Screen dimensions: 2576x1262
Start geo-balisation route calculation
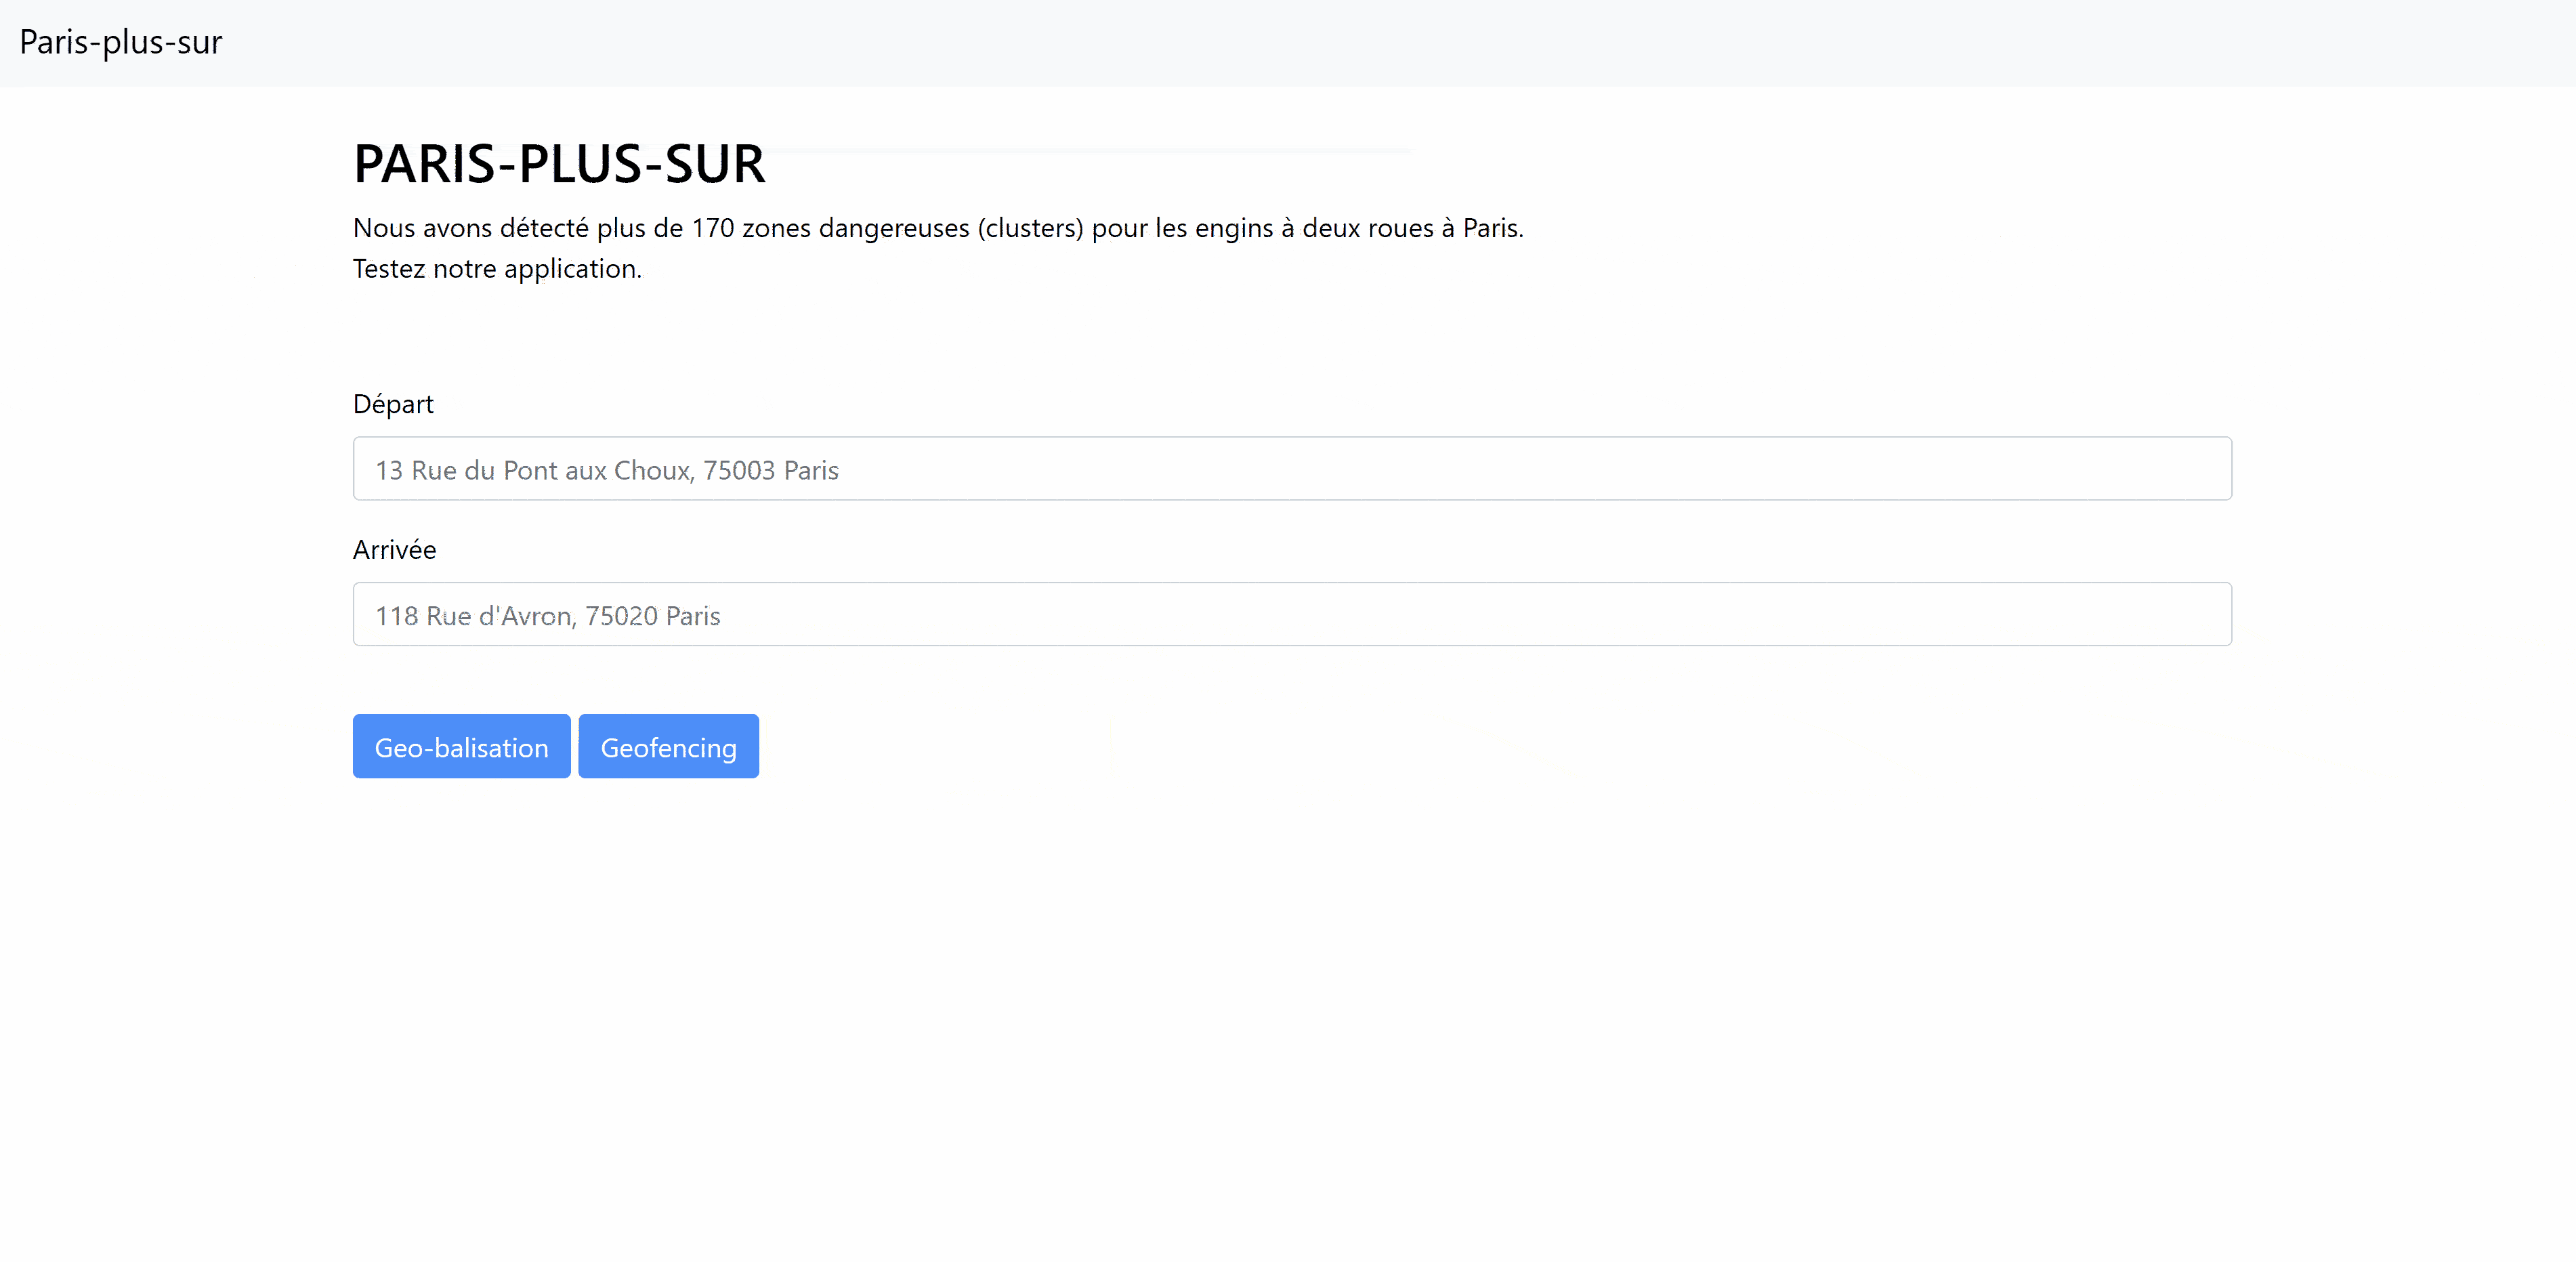click(461, 747)
